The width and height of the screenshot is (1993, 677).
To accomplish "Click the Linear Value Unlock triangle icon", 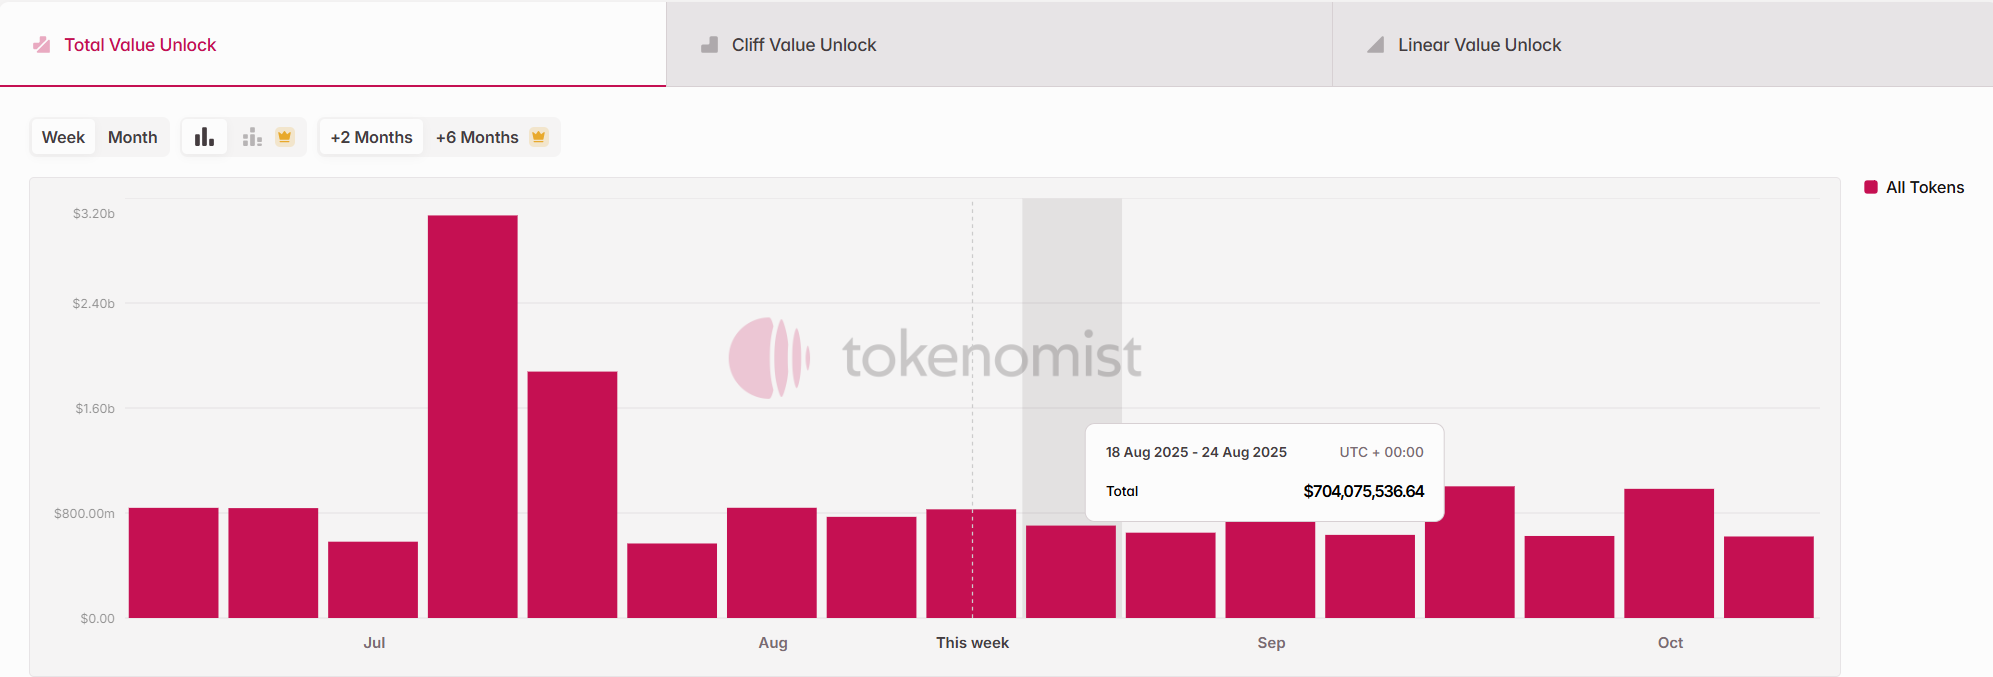I will [x=1376, y=45].
